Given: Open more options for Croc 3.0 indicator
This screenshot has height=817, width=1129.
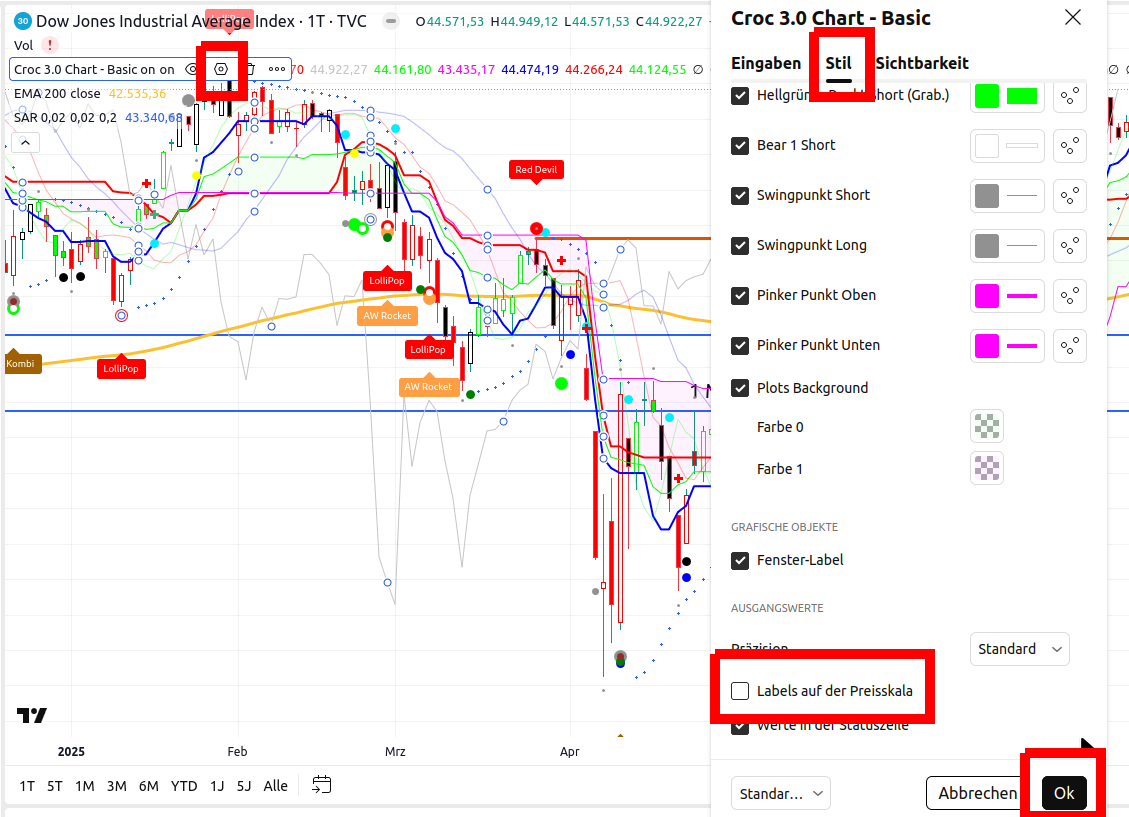Looking at the screenshot, I should pyautogui.click(x=277, y=70).
